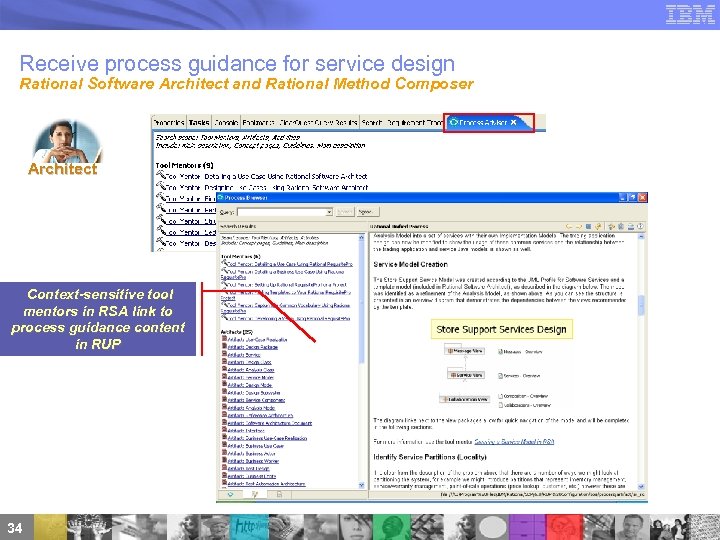Open the Tasks tab
The height and width of the screenshot is (540, 720).
[199, 123]
